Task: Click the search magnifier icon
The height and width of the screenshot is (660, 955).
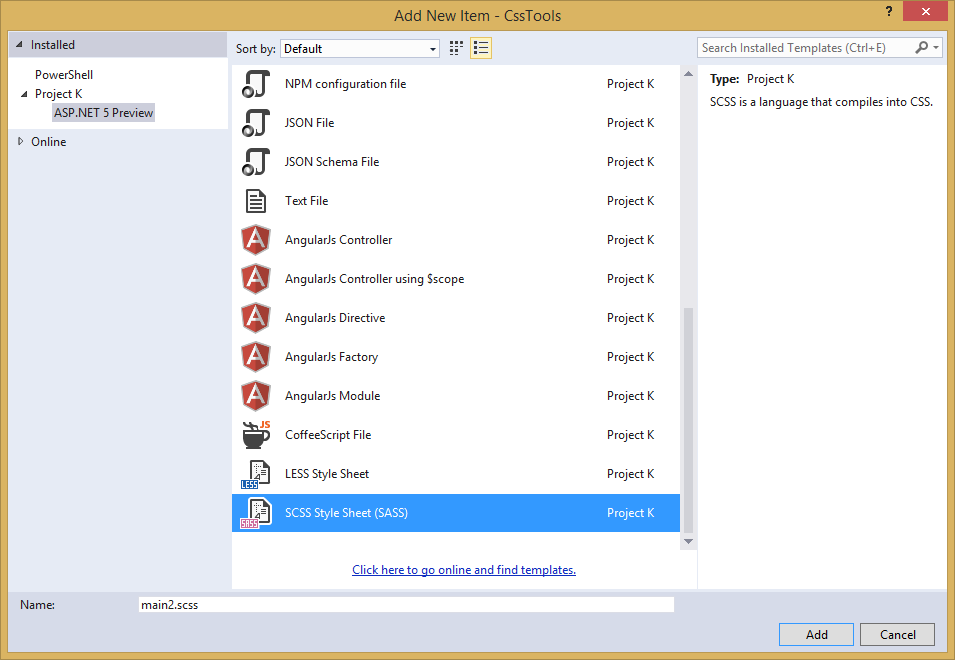Action: tap(922, 47)
